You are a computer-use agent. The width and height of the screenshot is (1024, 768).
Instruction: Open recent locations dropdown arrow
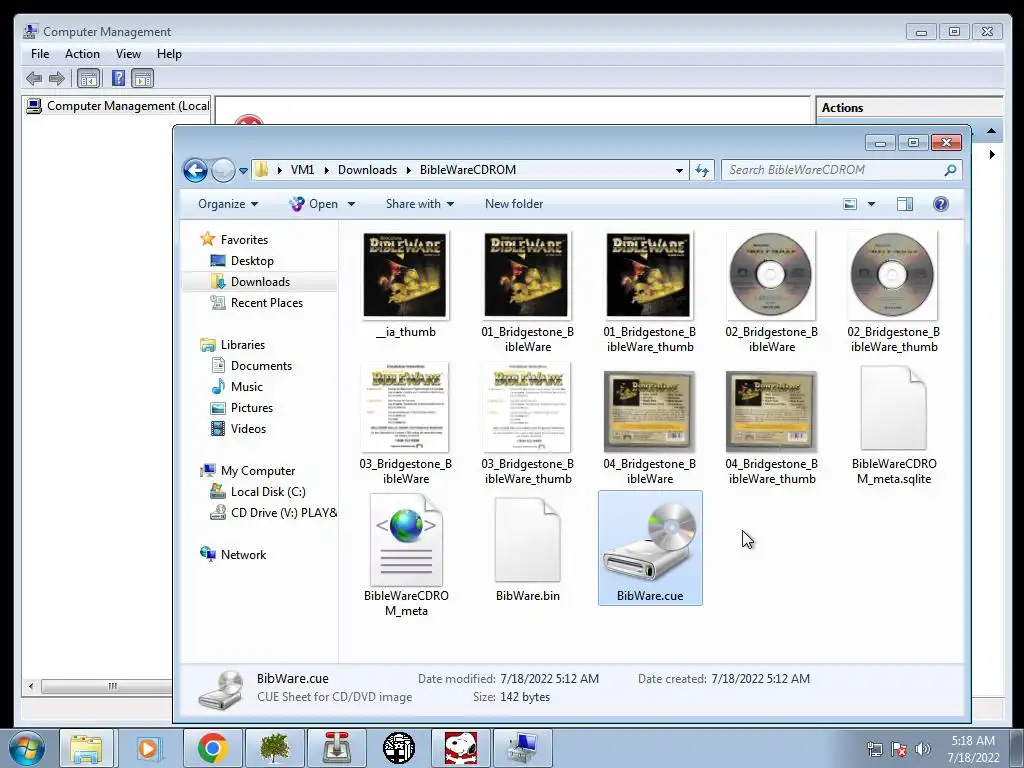coord(243,171)
